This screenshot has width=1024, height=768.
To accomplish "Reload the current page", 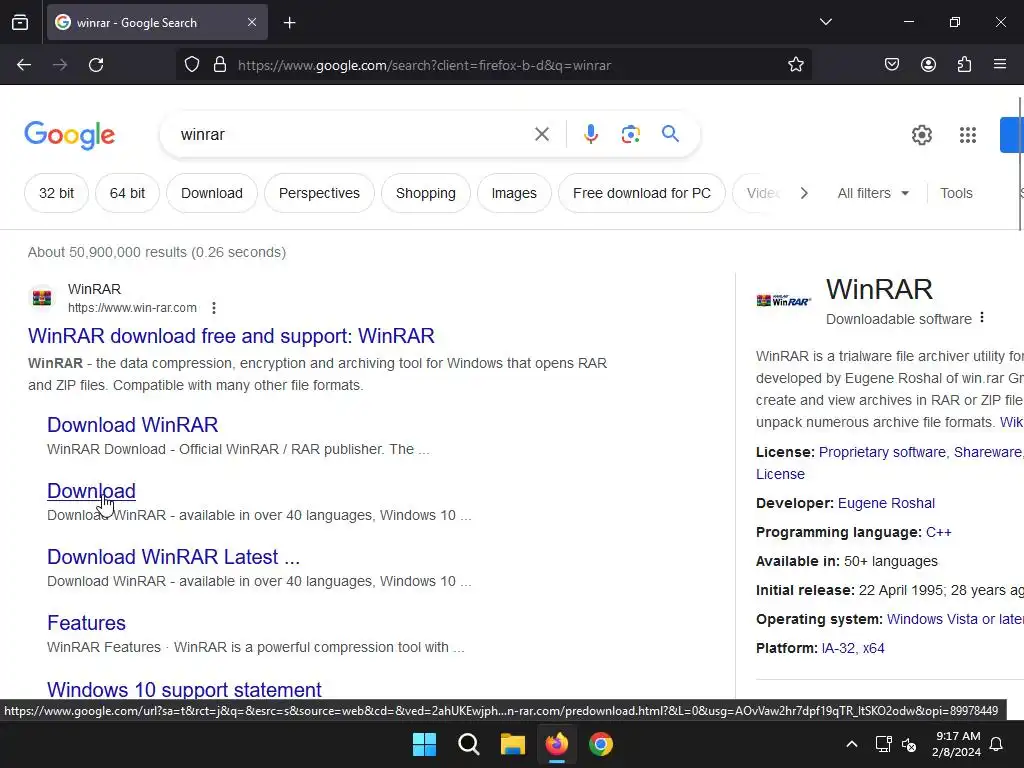I will tap(96, 65).
